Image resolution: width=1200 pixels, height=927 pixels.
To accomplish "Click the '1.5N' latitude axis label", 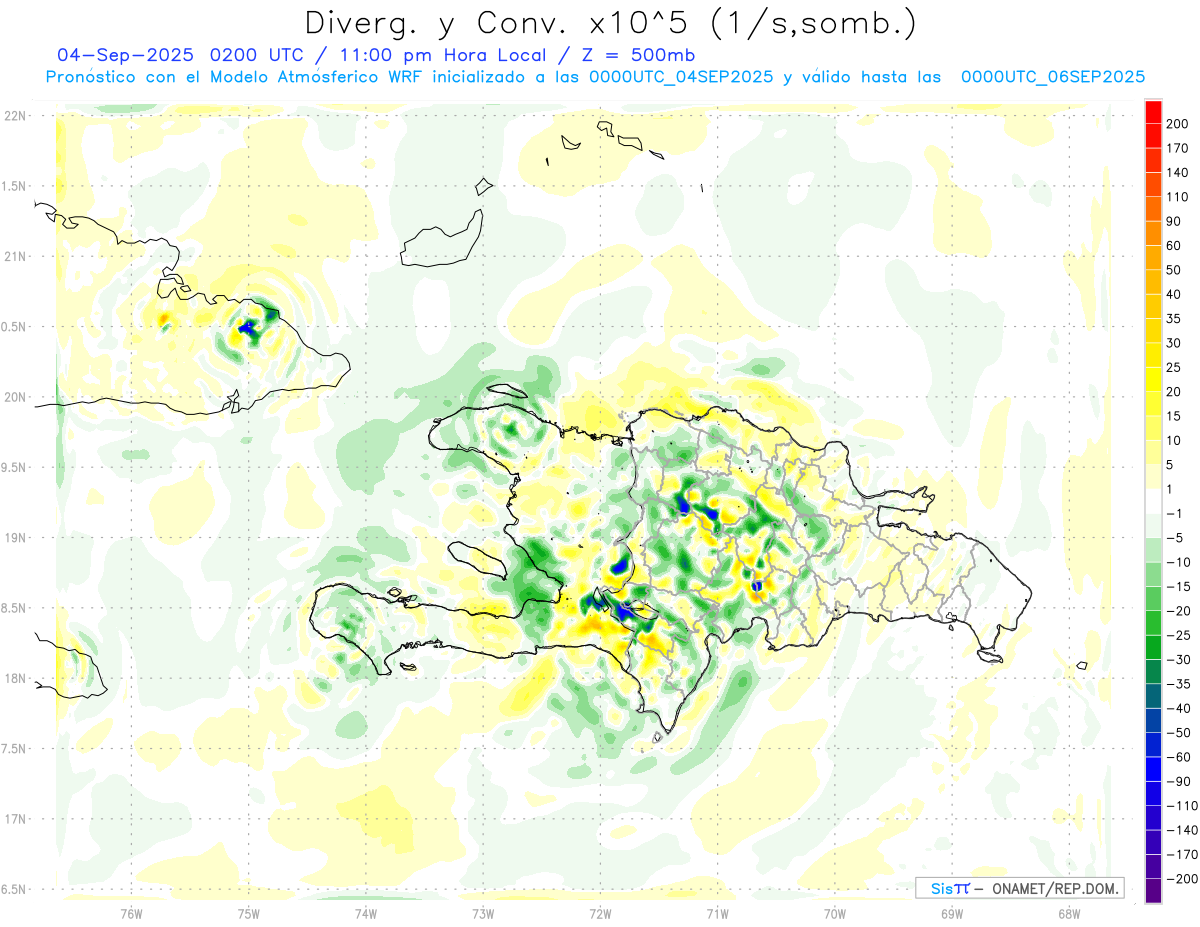I will pos(15,186).
